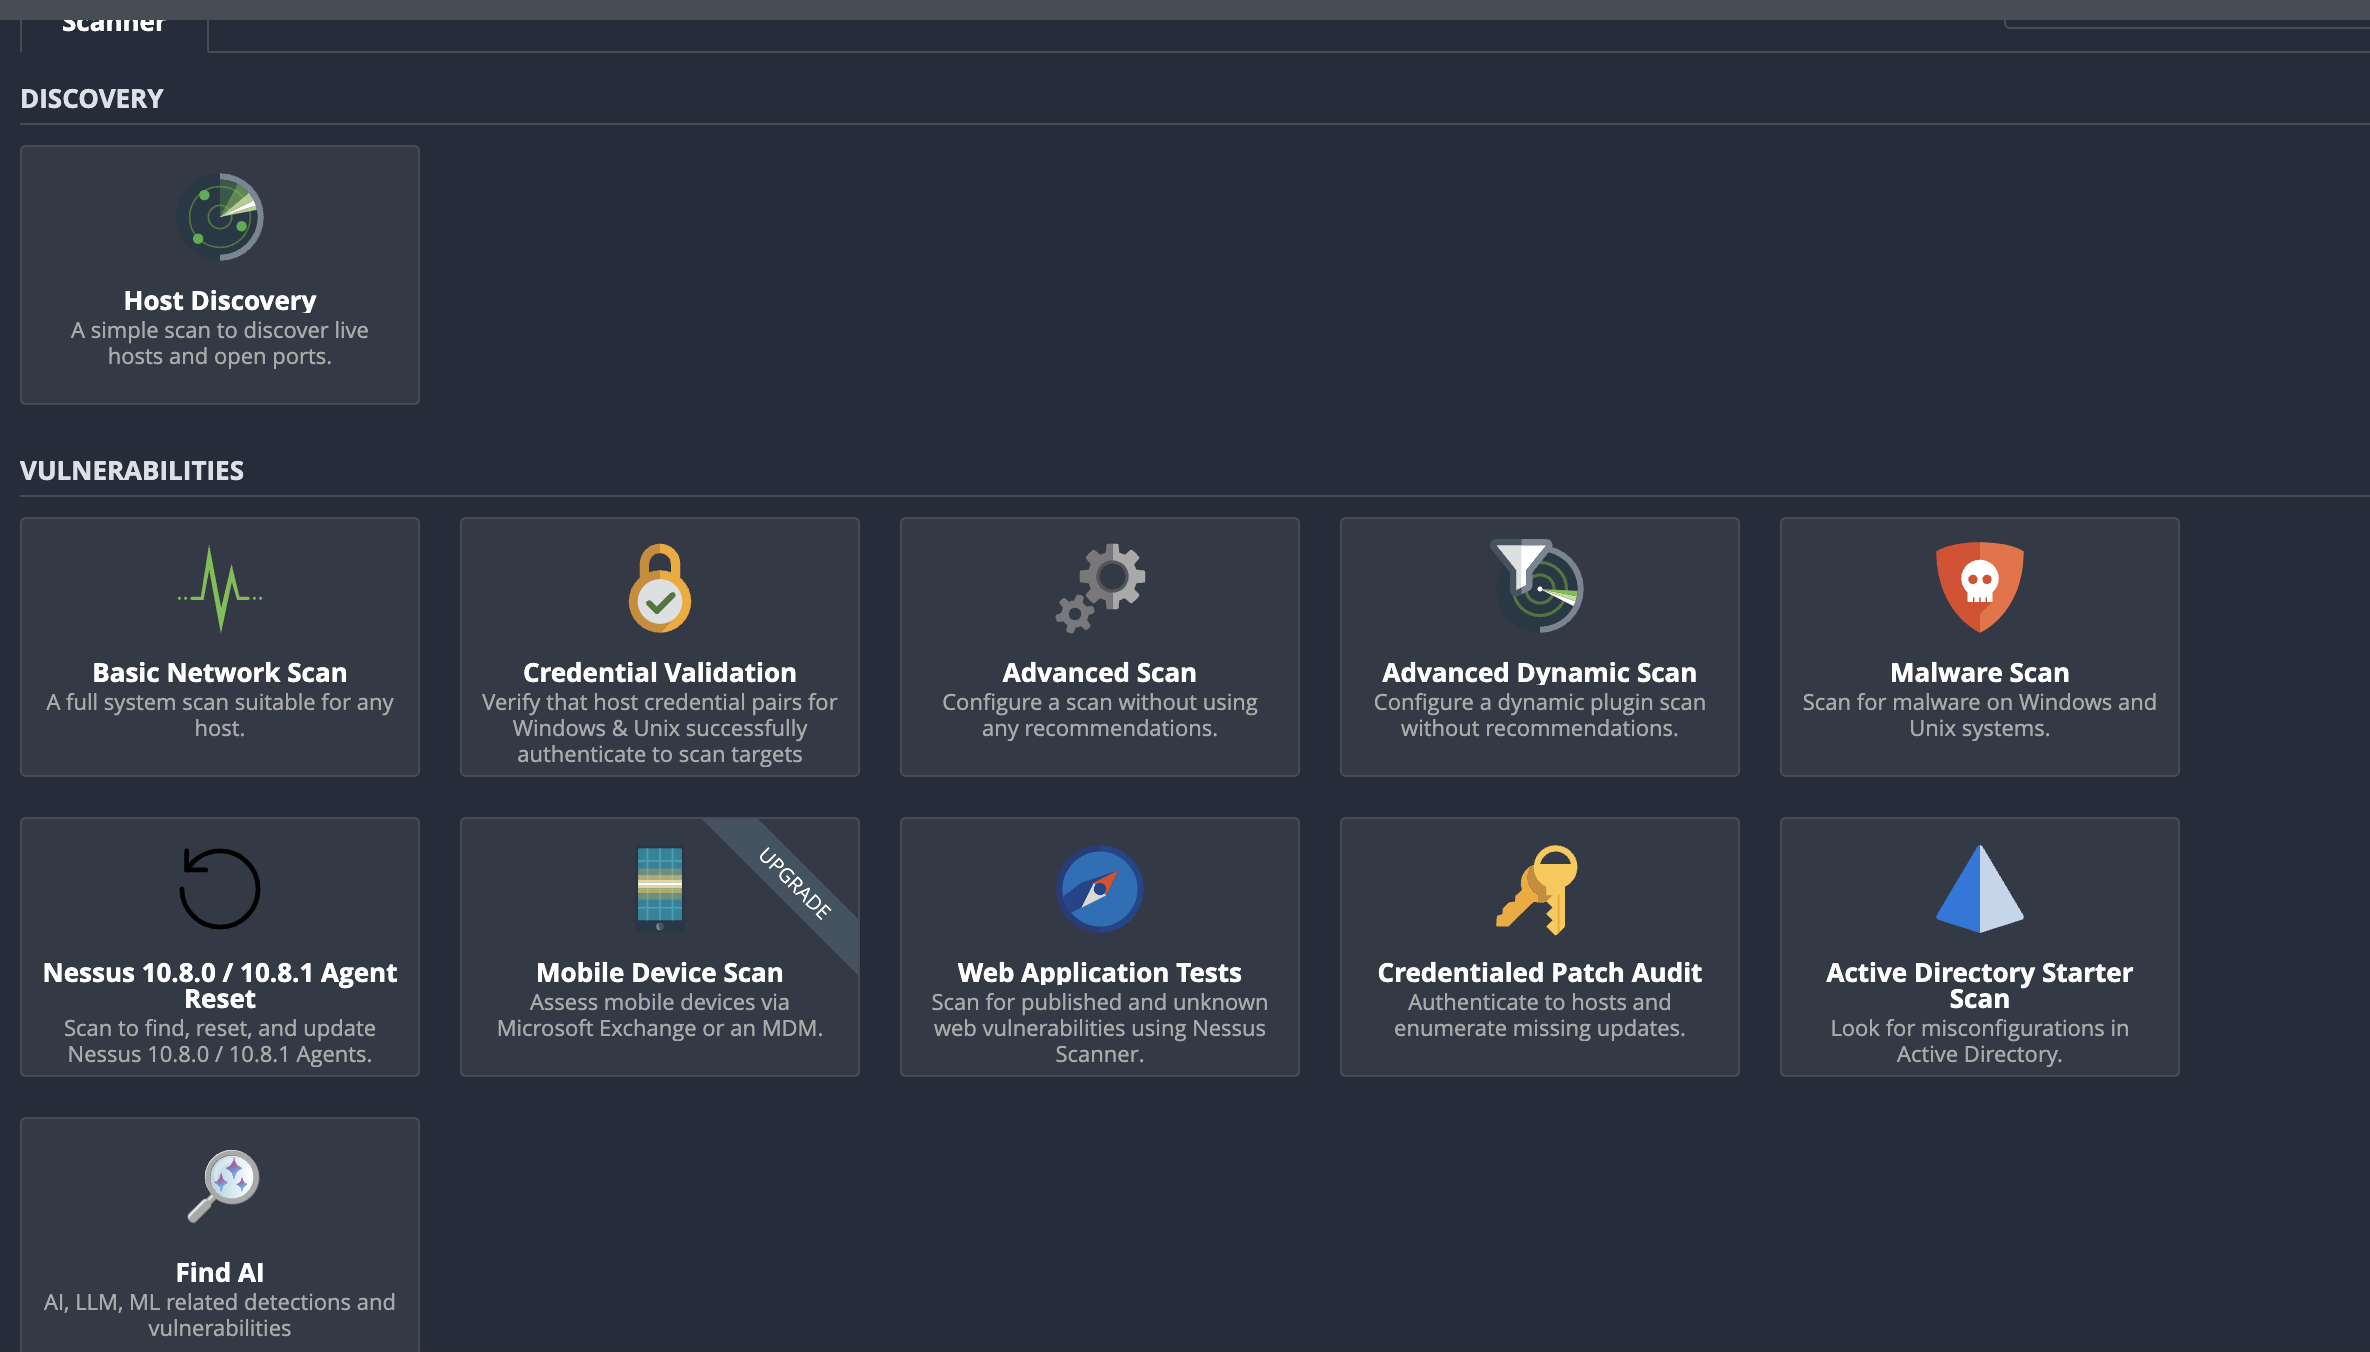Click the Basic Network Scan pulse icon

[220, 589]
